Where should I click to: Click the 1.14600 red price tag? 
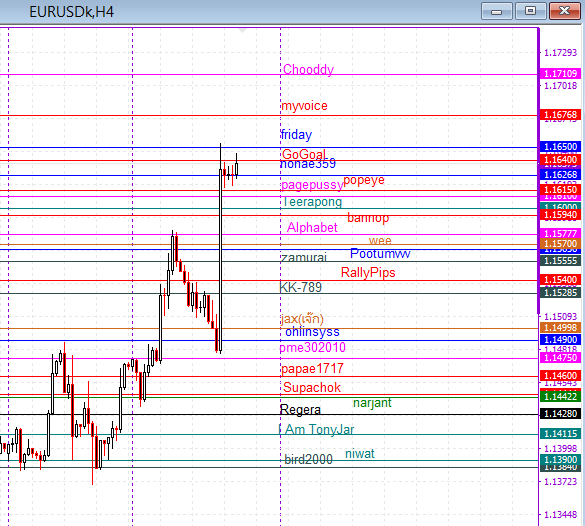(560, 376)
